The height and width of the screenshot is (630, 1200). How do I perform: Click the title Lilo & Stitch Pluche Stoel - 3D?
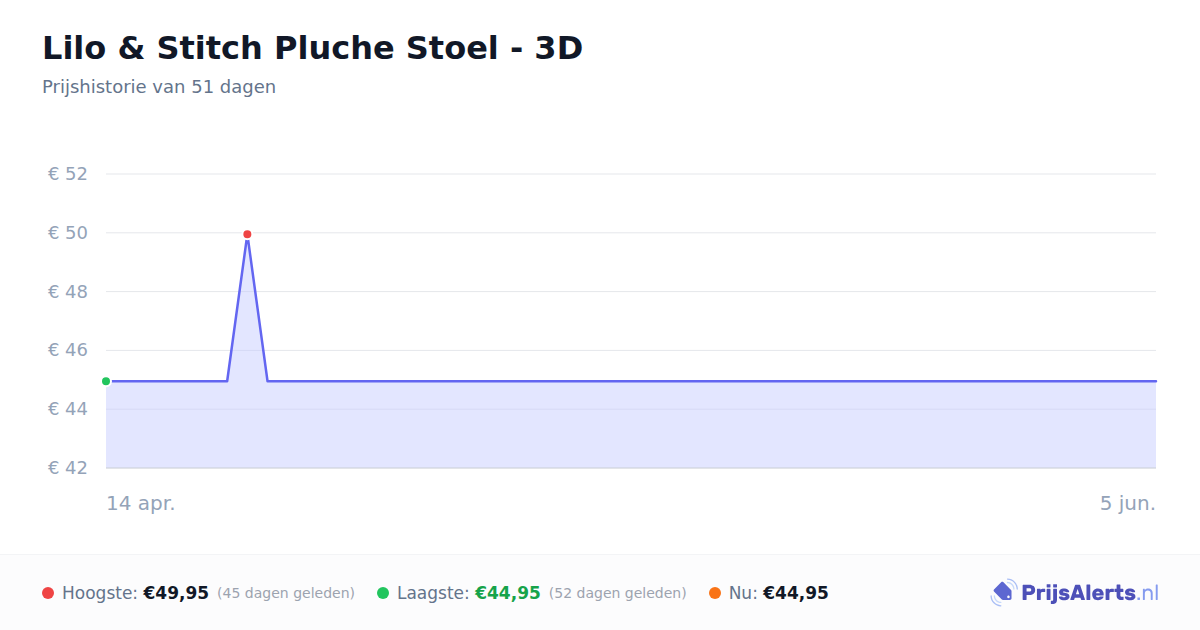(x=312, y=48)
